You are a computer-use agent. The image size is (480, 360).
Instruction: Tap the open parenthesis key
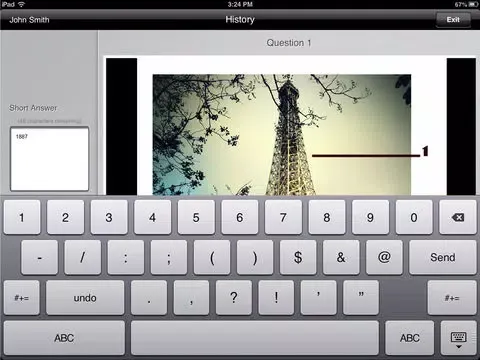(x=212, y=257)
